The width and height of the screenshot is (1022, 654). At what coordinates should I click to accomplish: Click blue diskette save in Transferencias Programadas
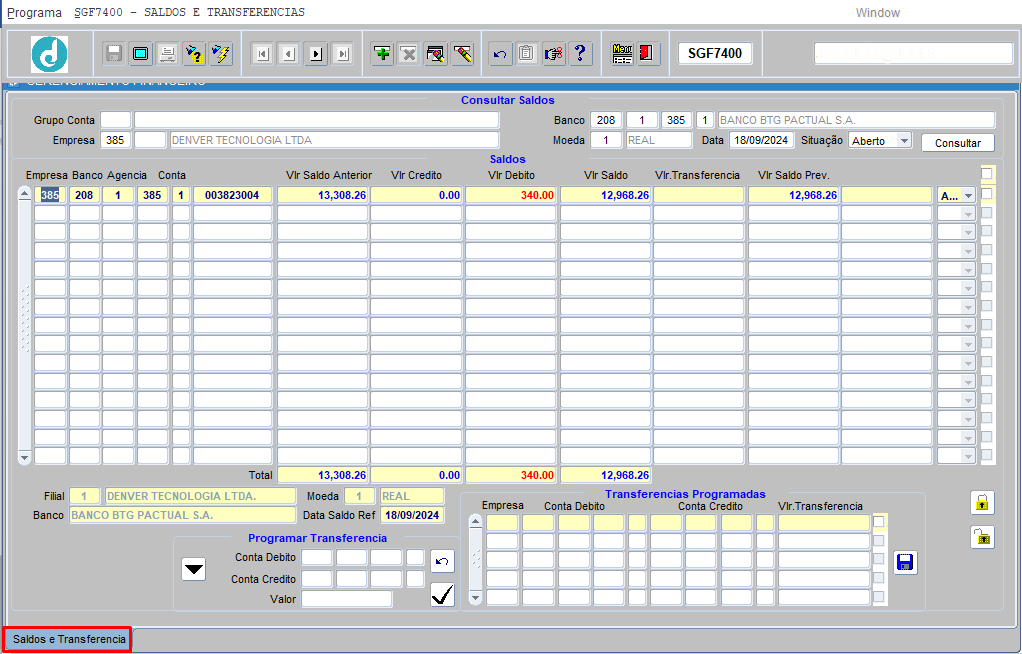(x=905, y=563)
